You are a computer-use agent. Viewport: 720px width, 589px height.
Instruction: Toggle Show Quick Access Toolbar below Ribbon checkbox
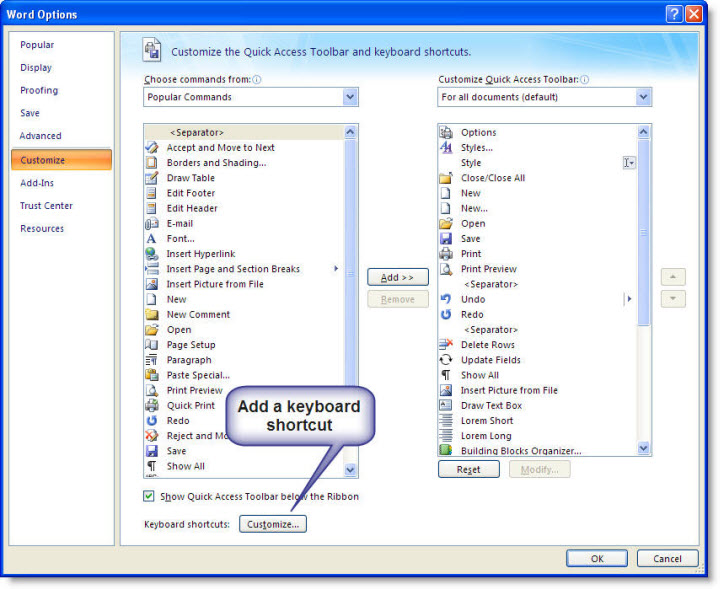[148, 496]
